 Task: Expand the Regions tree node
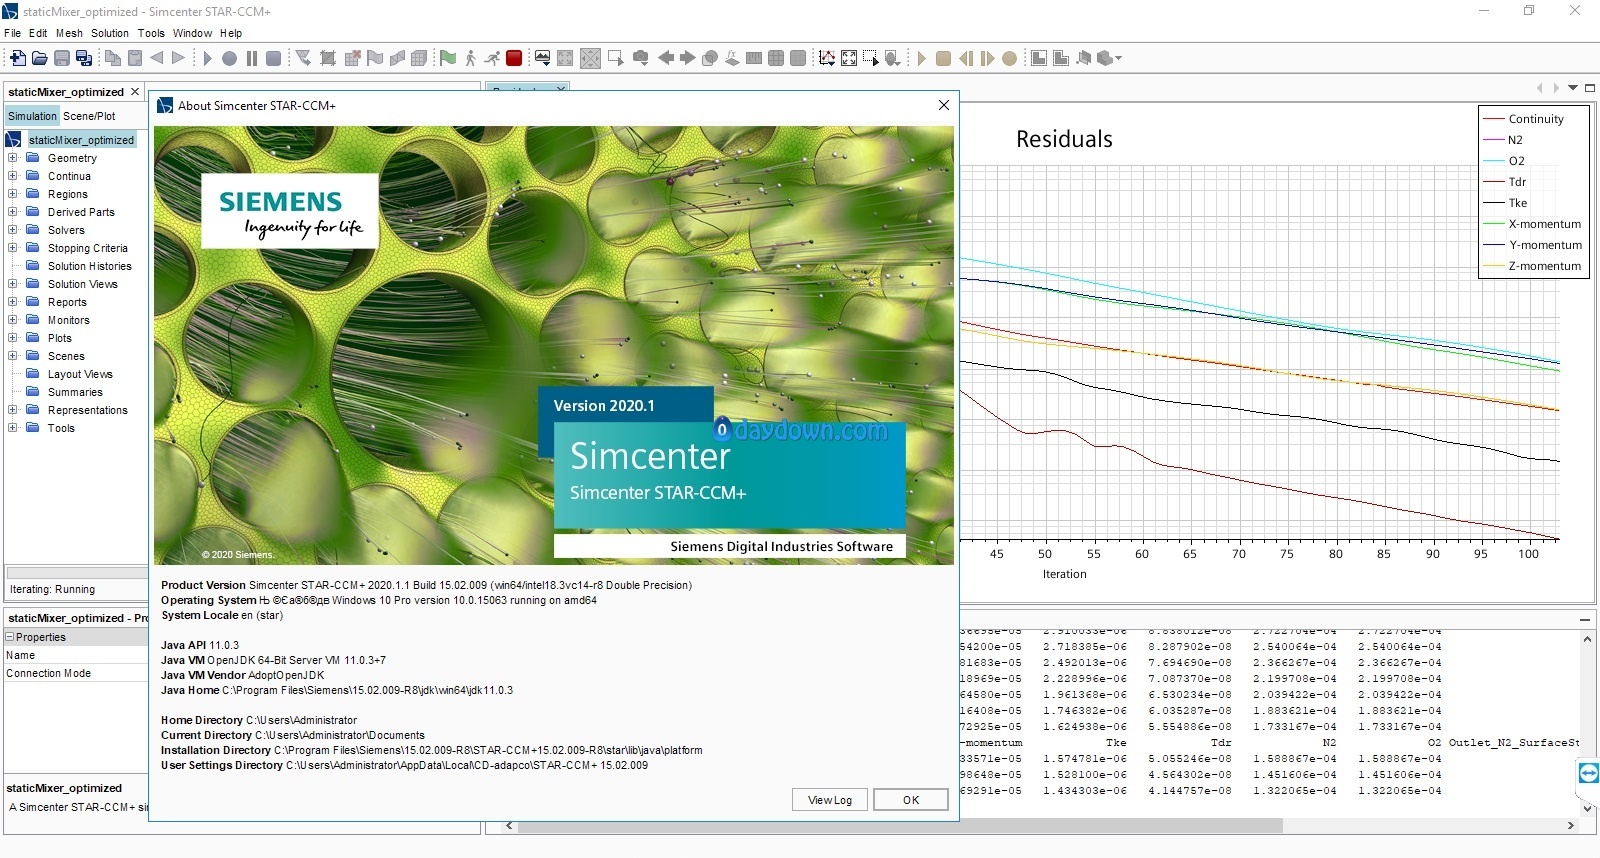click(x=12, y=194)
